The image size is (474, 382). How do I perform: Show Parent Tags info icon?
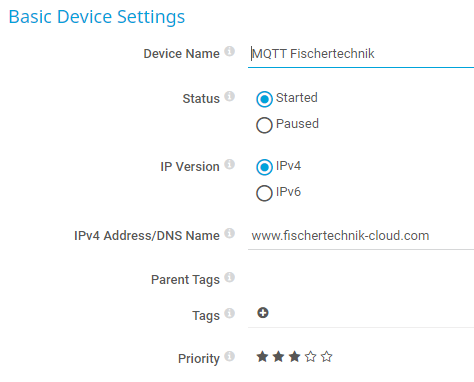(229, 277)
